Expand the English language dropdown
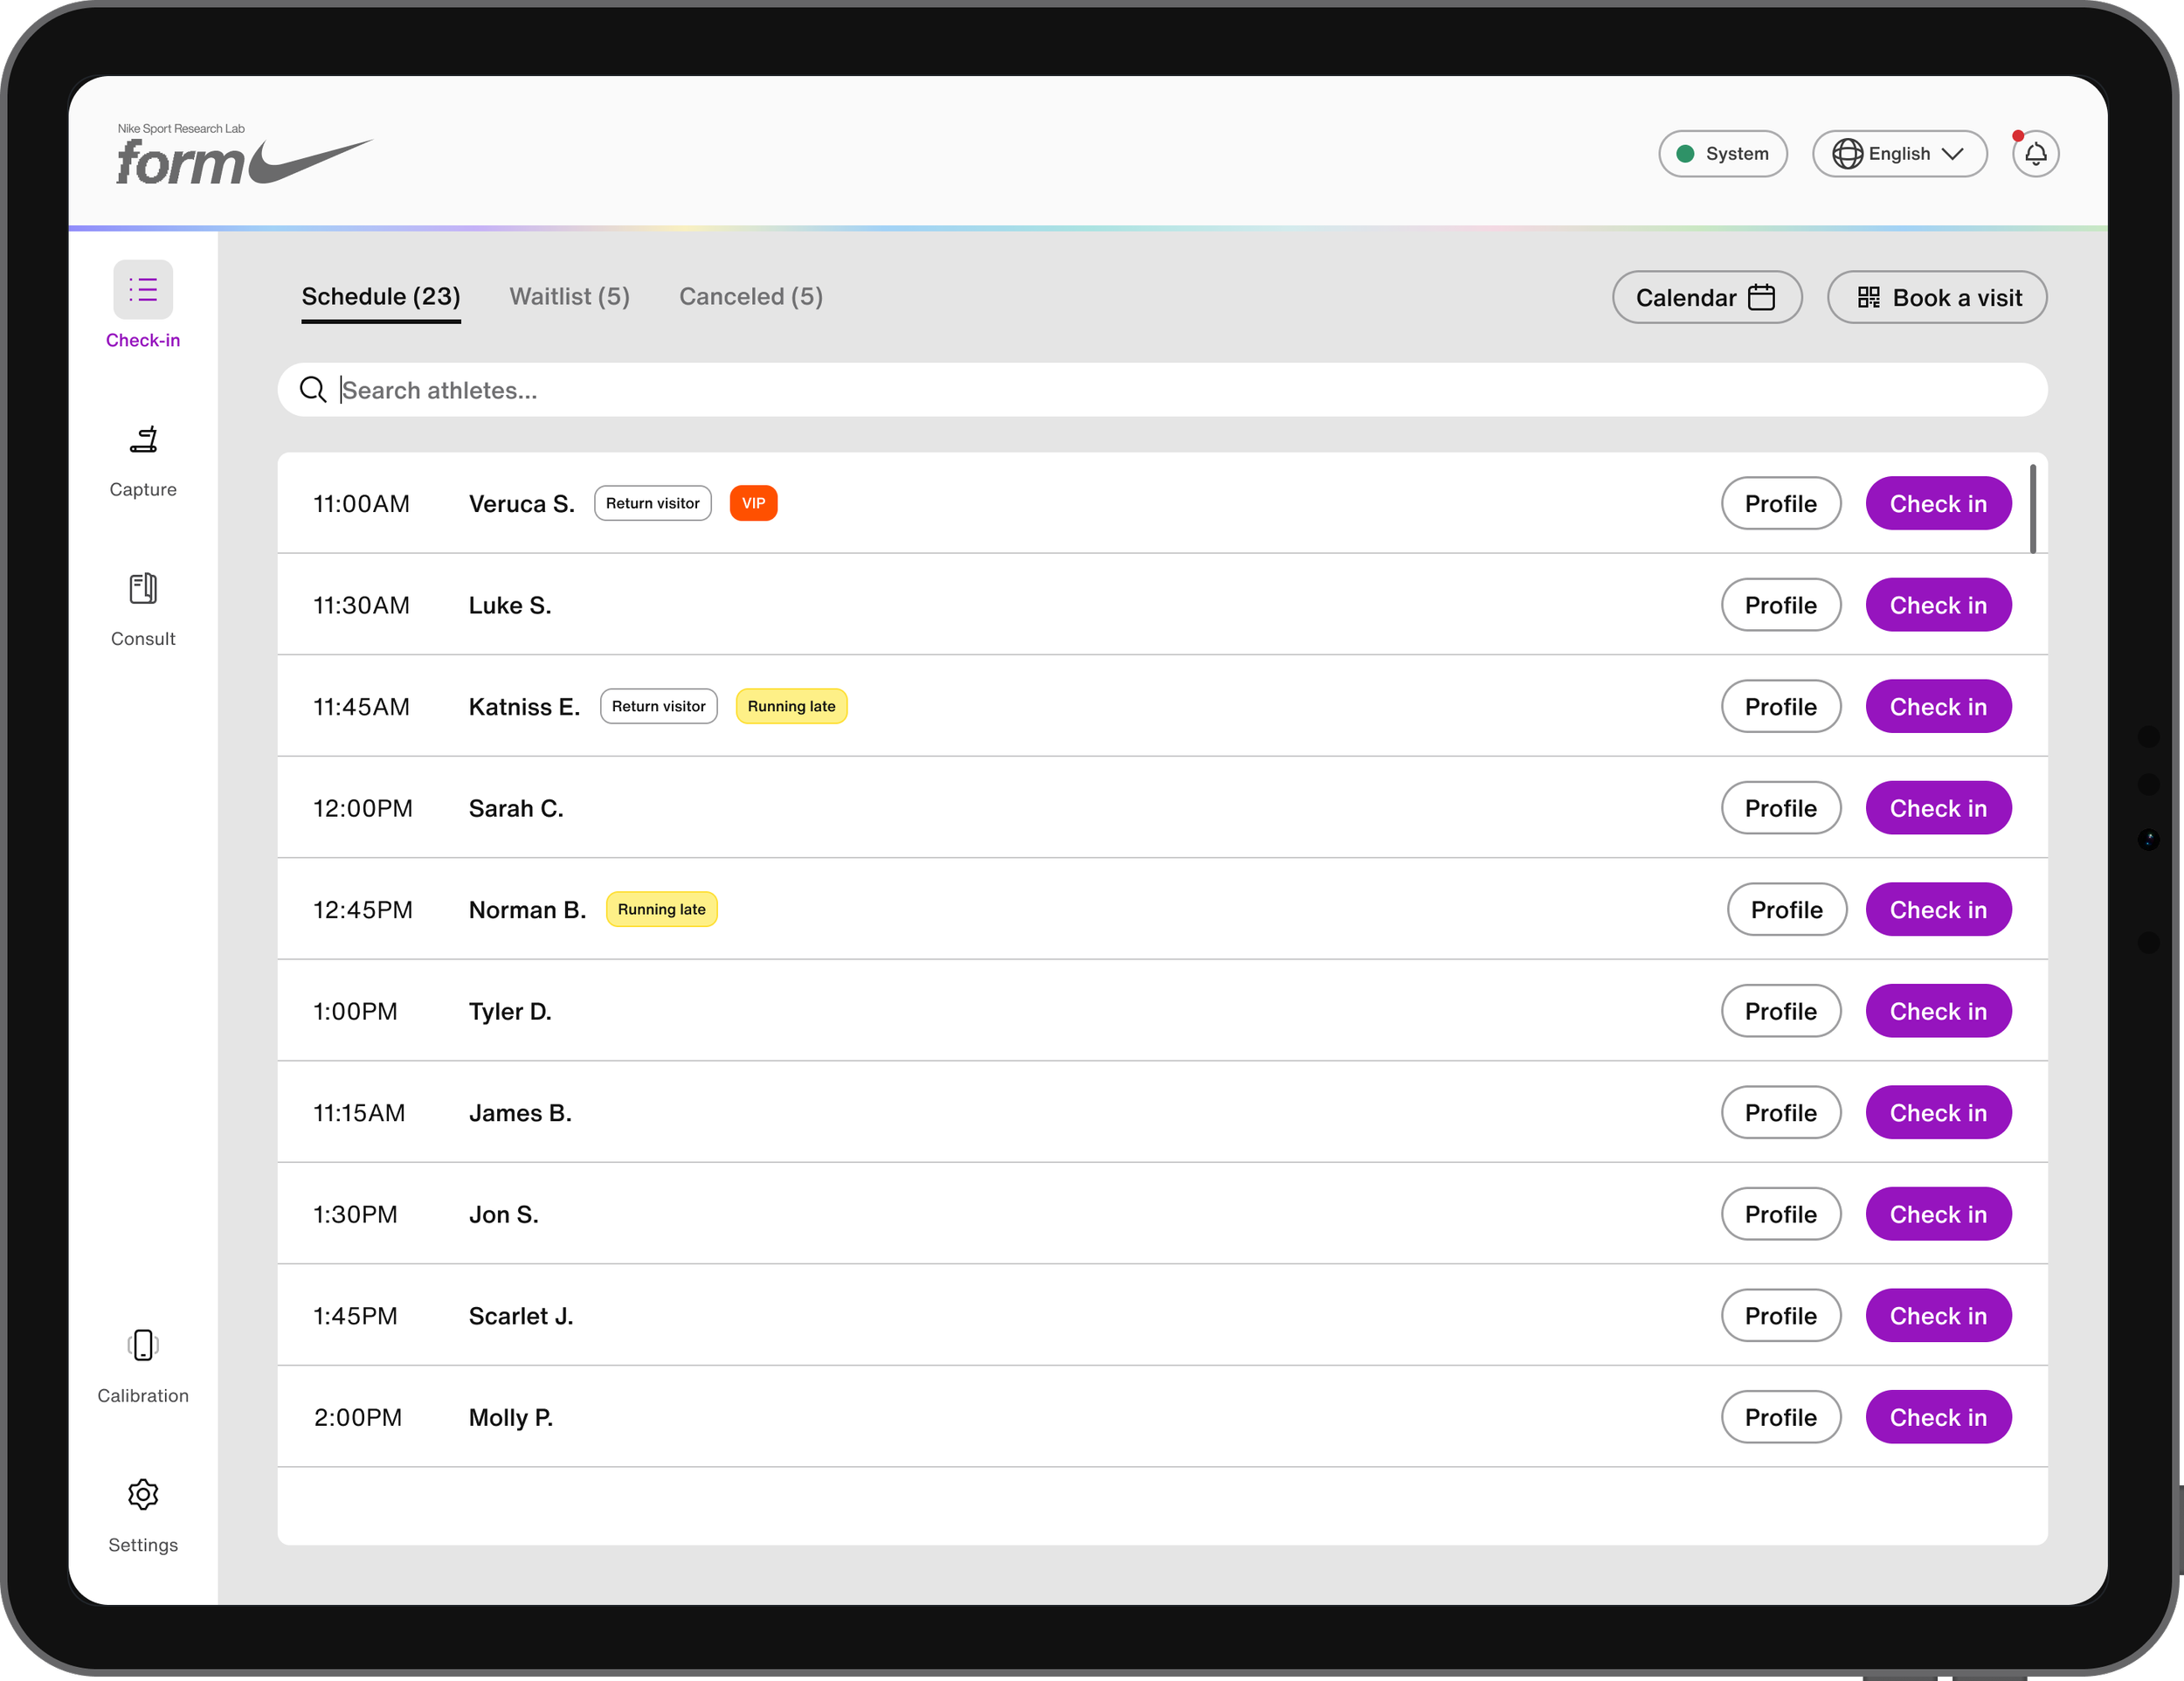The image size is (2184, 1681). [1899, 154]
